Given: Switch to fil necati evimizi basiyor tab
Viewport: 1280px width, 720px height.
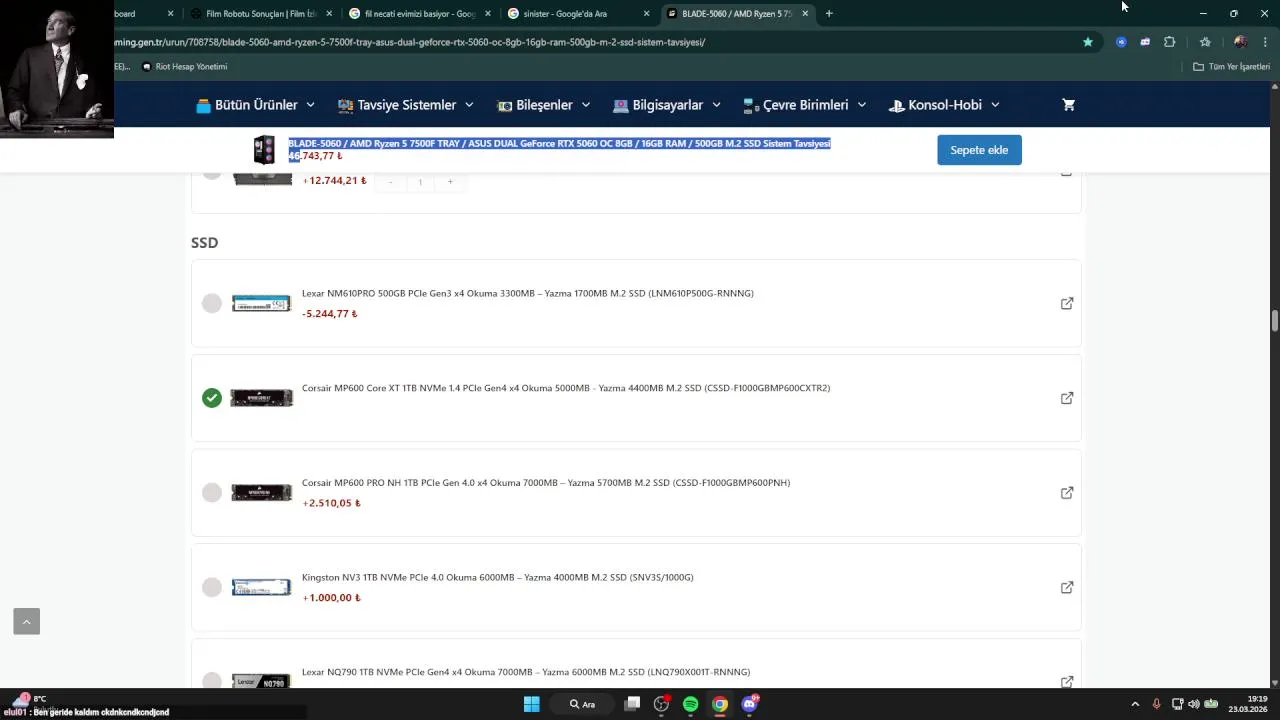Looking at the screenshot, I should 420,14.
